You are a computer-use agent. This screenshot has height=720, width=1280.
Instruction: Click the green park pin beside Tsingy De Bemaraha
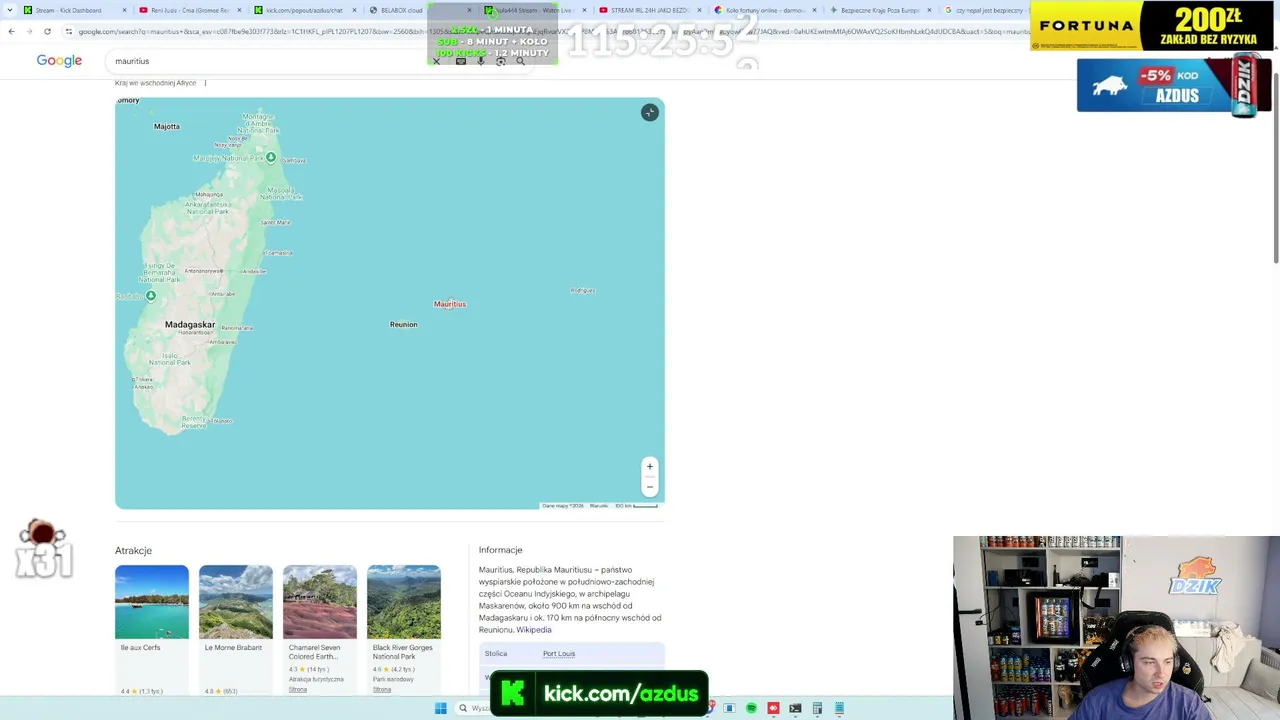[x=151, y=296]
